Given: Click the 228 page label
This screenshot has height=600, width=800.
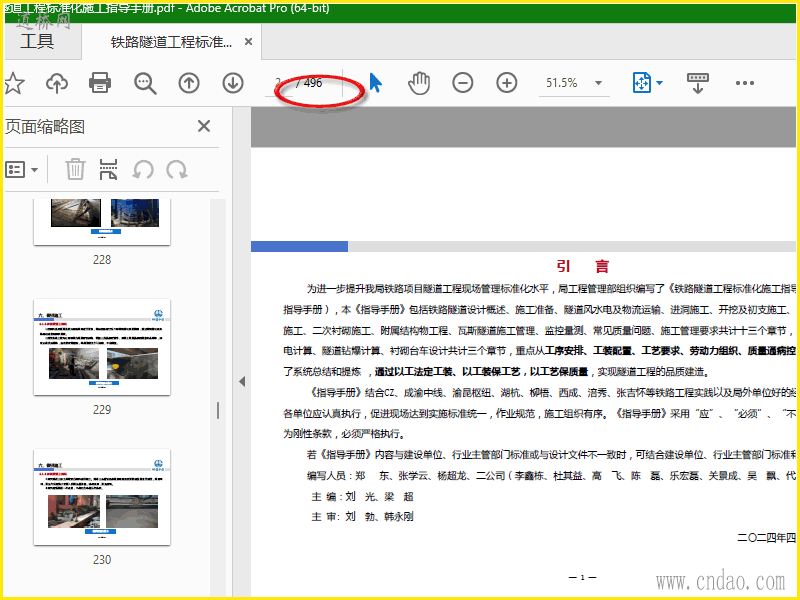Looking at the screenshot, I should (102, 260).
